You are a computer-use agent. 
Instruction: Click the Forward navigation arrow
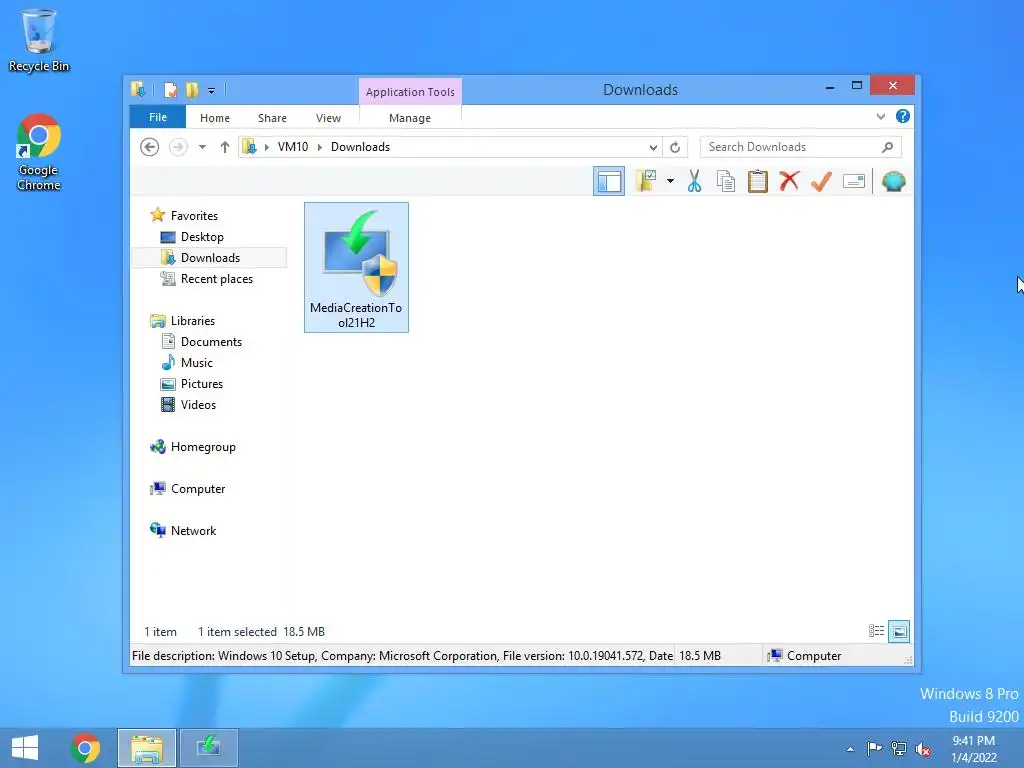coord(178,147)
